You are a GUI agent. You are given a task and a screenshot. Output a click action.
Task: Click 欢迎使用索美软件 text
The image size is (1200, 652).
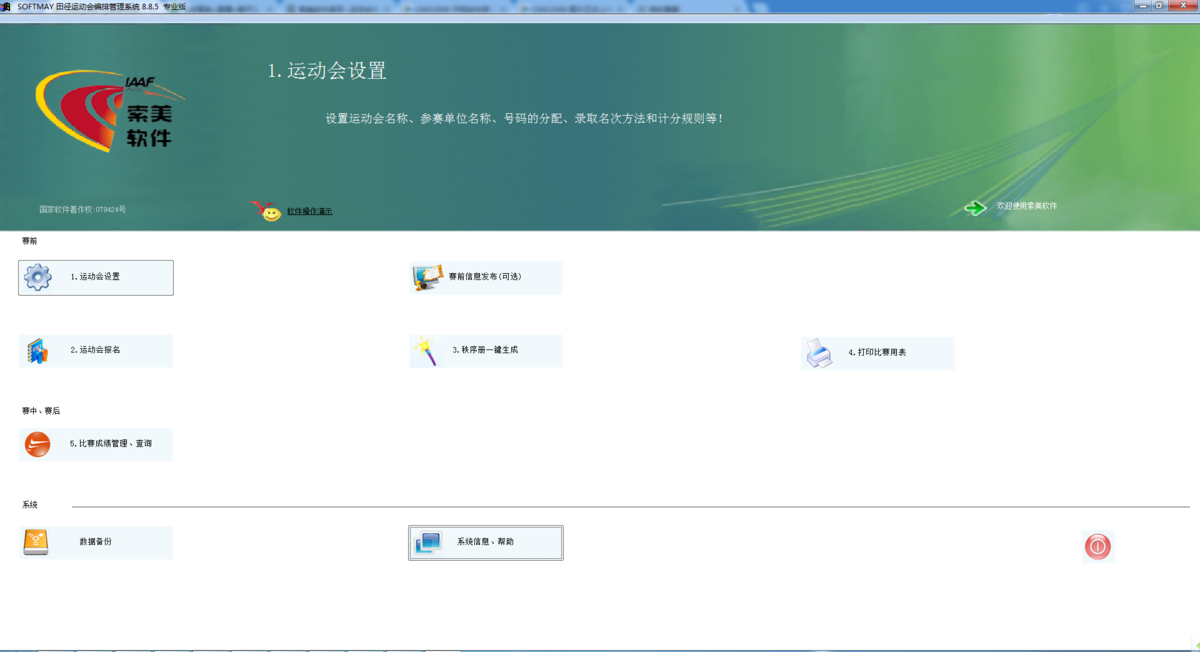[x=1027, y=206]
